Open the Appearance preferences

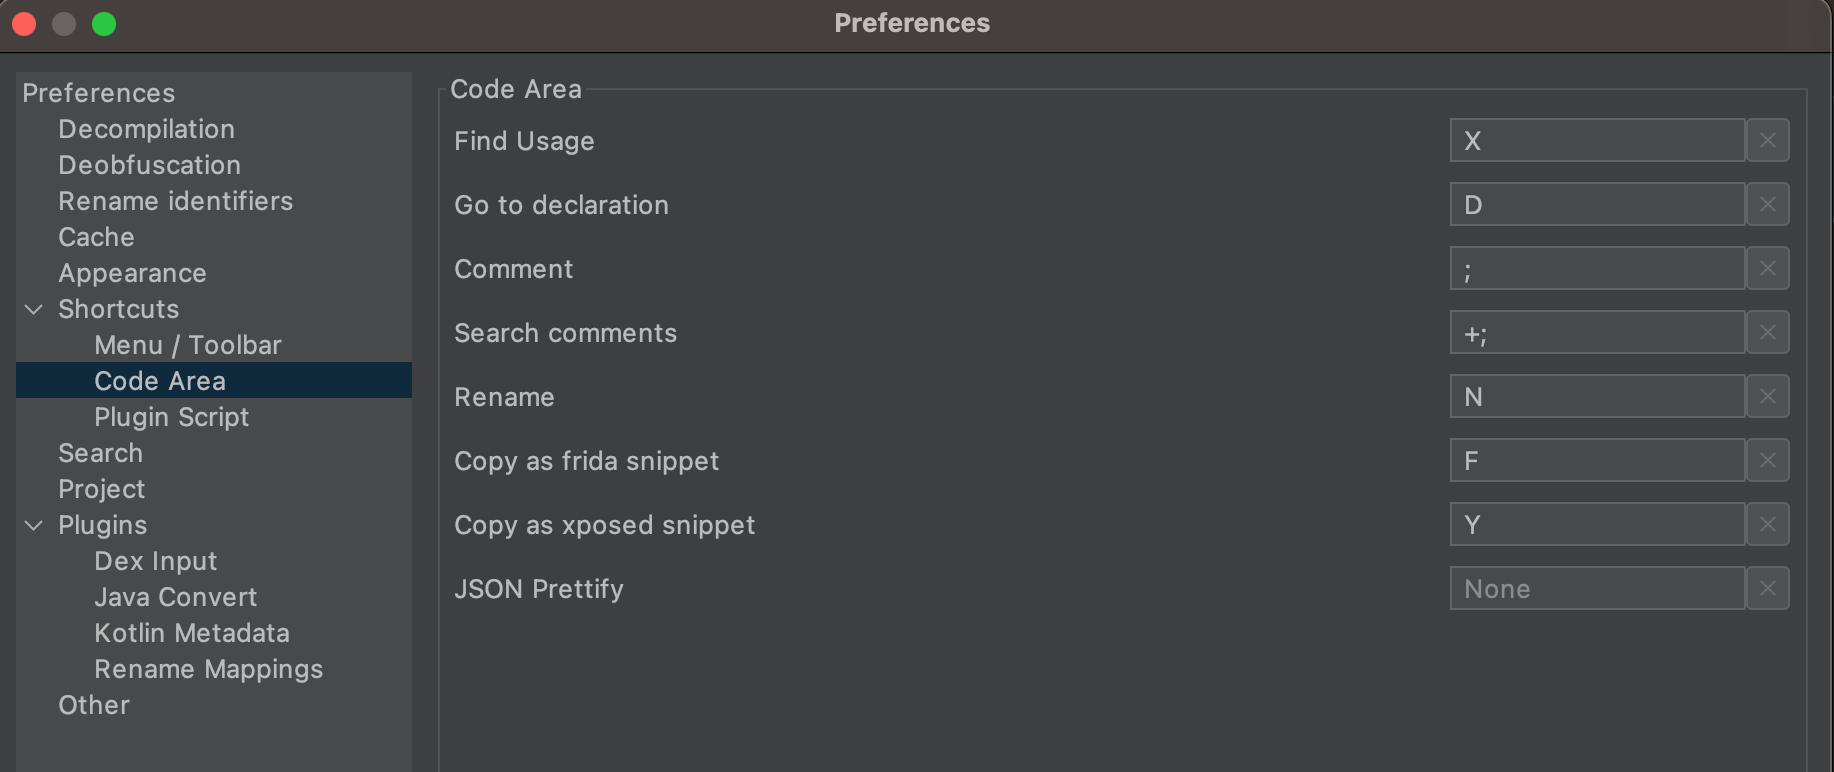click(132, 272)
